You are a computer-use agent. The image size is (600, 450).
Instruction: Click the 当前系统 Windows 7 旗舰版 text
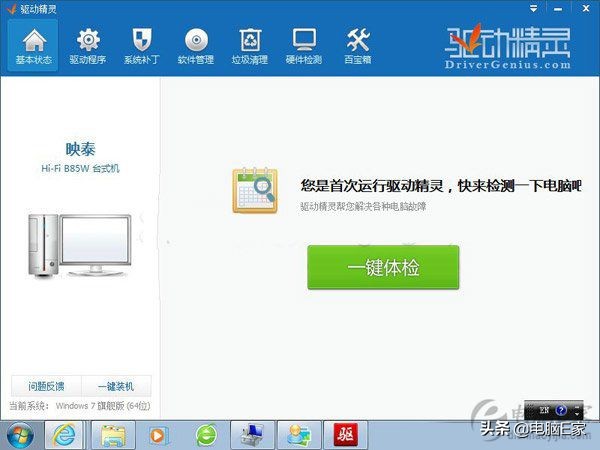coord(80,406)
